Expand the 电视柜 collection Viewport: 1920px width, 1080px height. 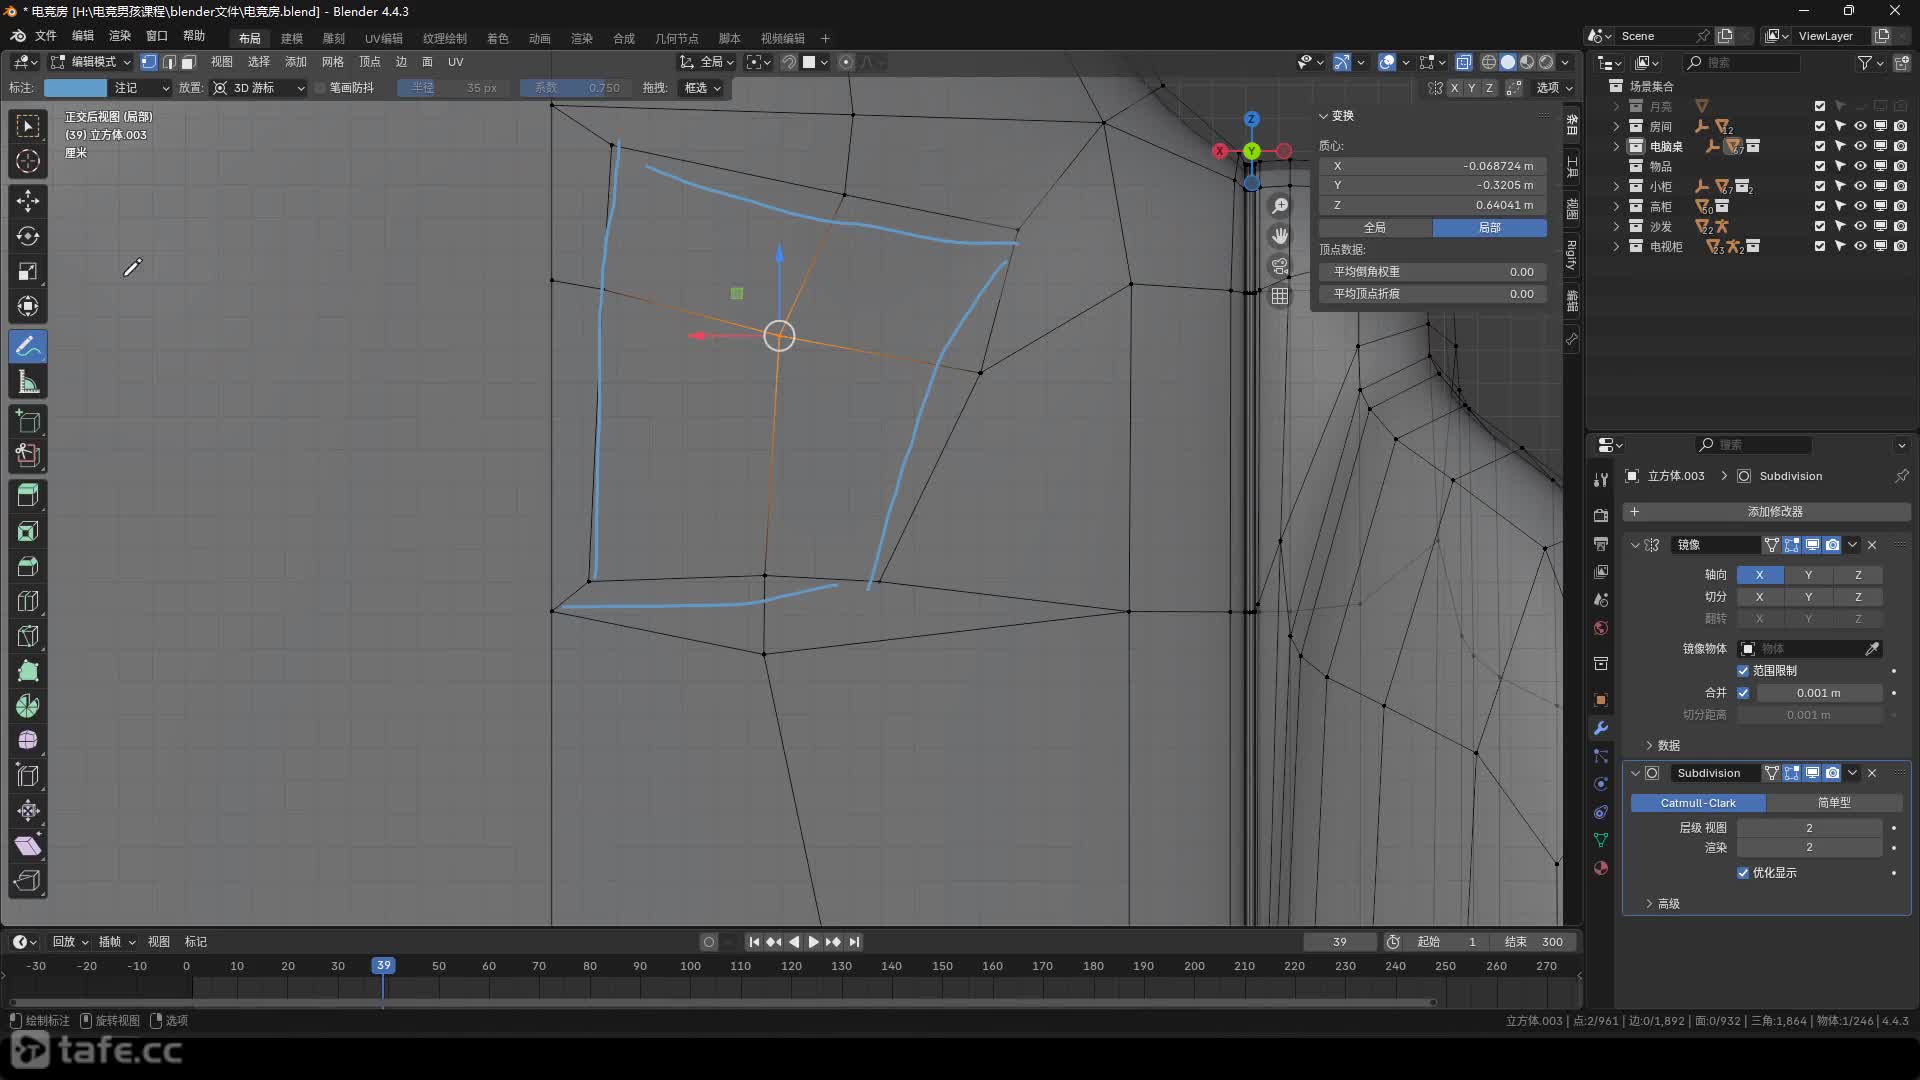1616,246
